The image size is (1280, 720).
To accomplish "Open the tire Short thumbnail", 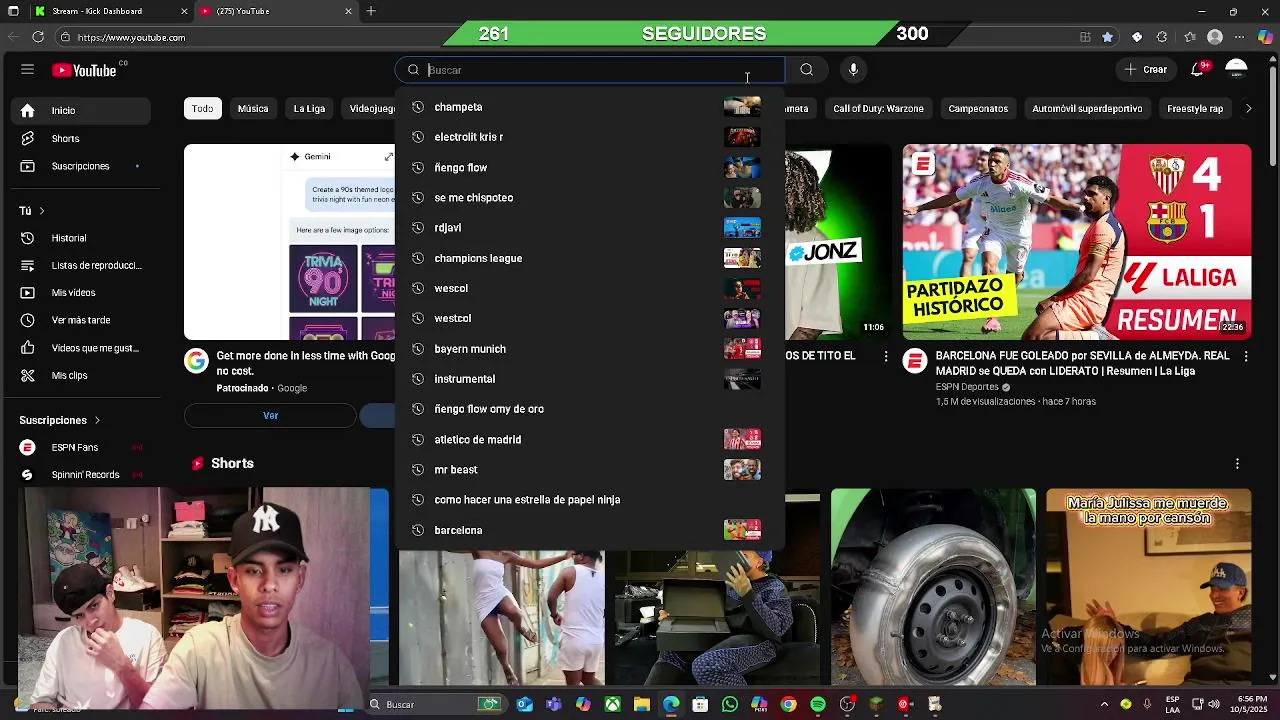I will pos(933,586).
